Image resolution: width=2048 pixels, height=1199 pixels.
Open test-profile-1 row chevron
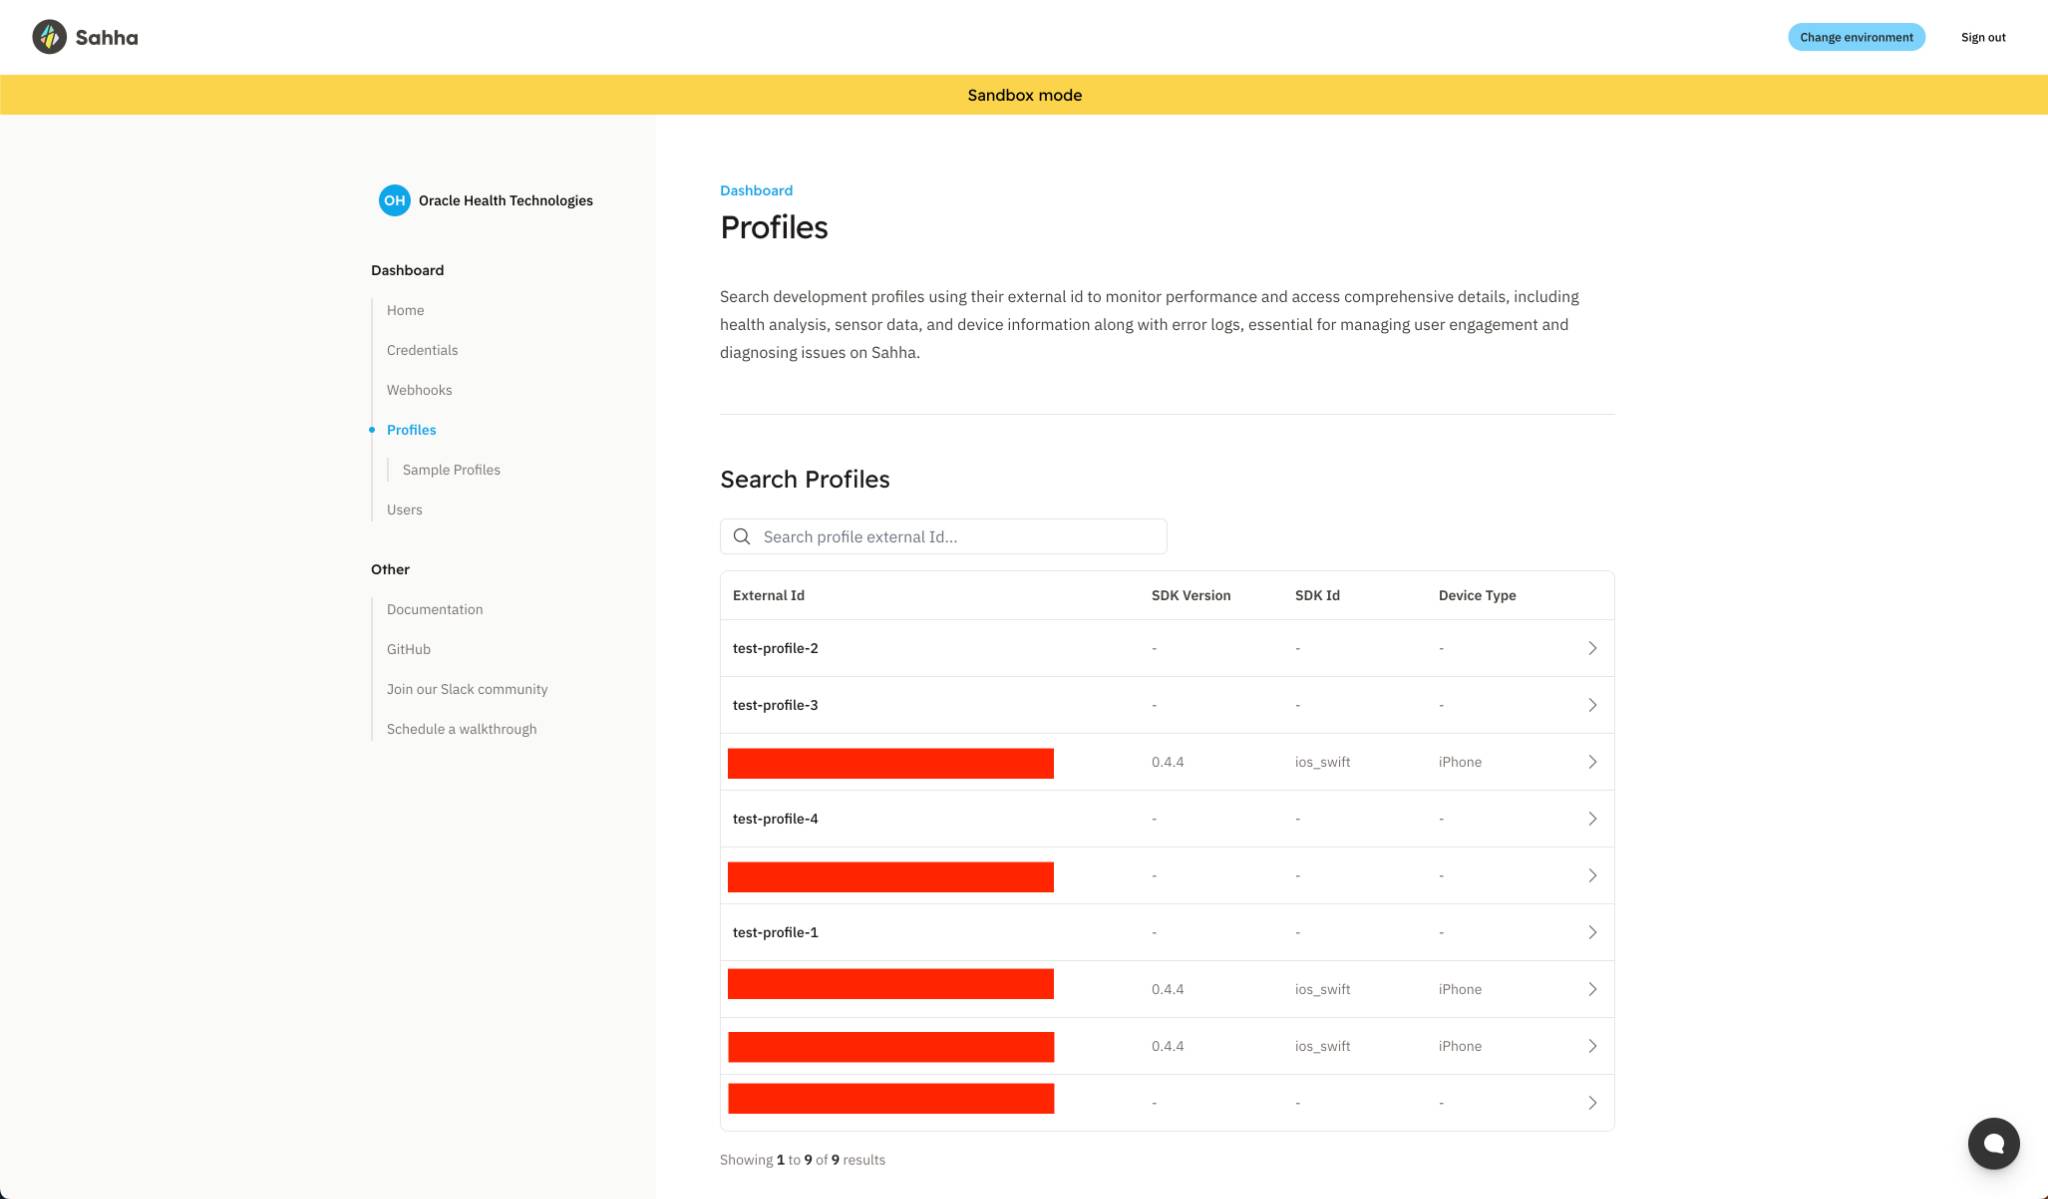(x=1592, y=932)
